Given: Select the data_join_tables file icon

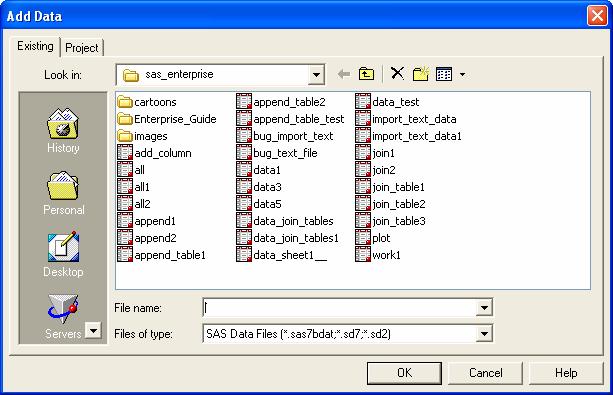Looking at the screenshot, I should 244,221.
